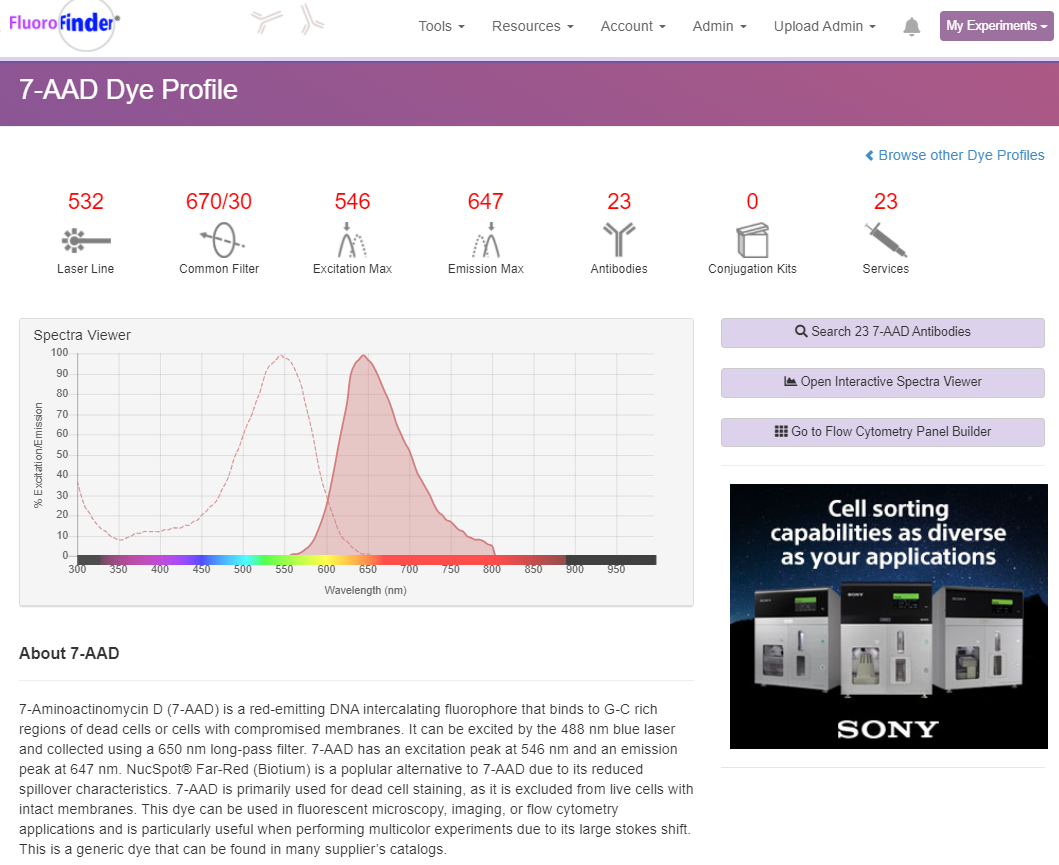Expand the Tools dropdown menu
Screen dimensions: 1059x865
point(441,27)
